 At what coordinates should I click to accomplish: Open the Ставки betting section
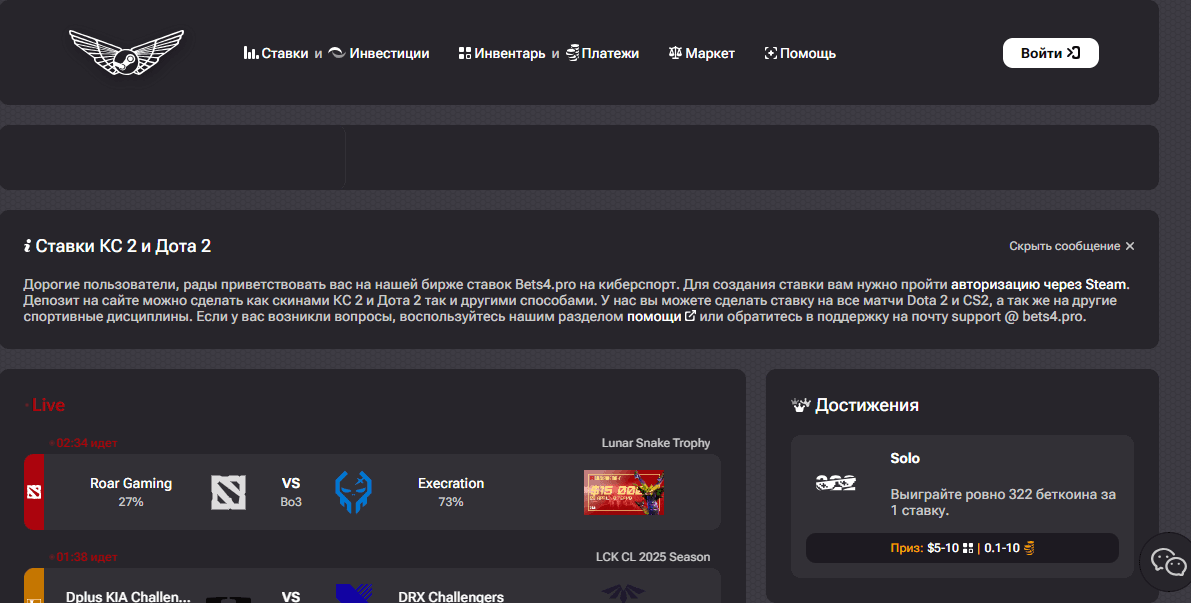276,53
